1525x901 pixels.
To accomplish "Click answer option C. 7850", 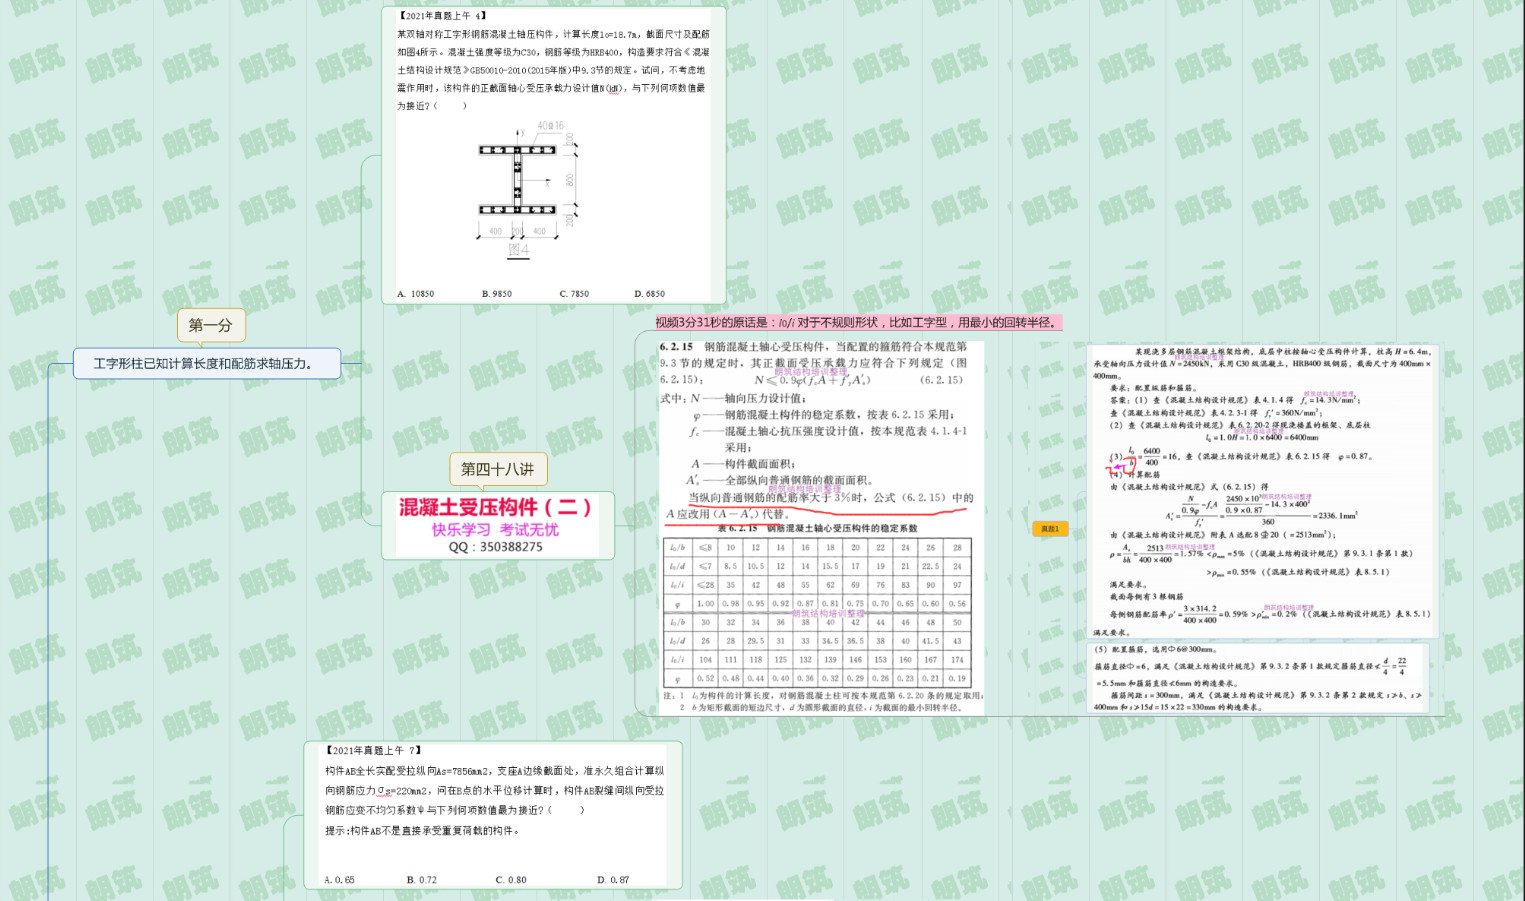I will [575, 294].
